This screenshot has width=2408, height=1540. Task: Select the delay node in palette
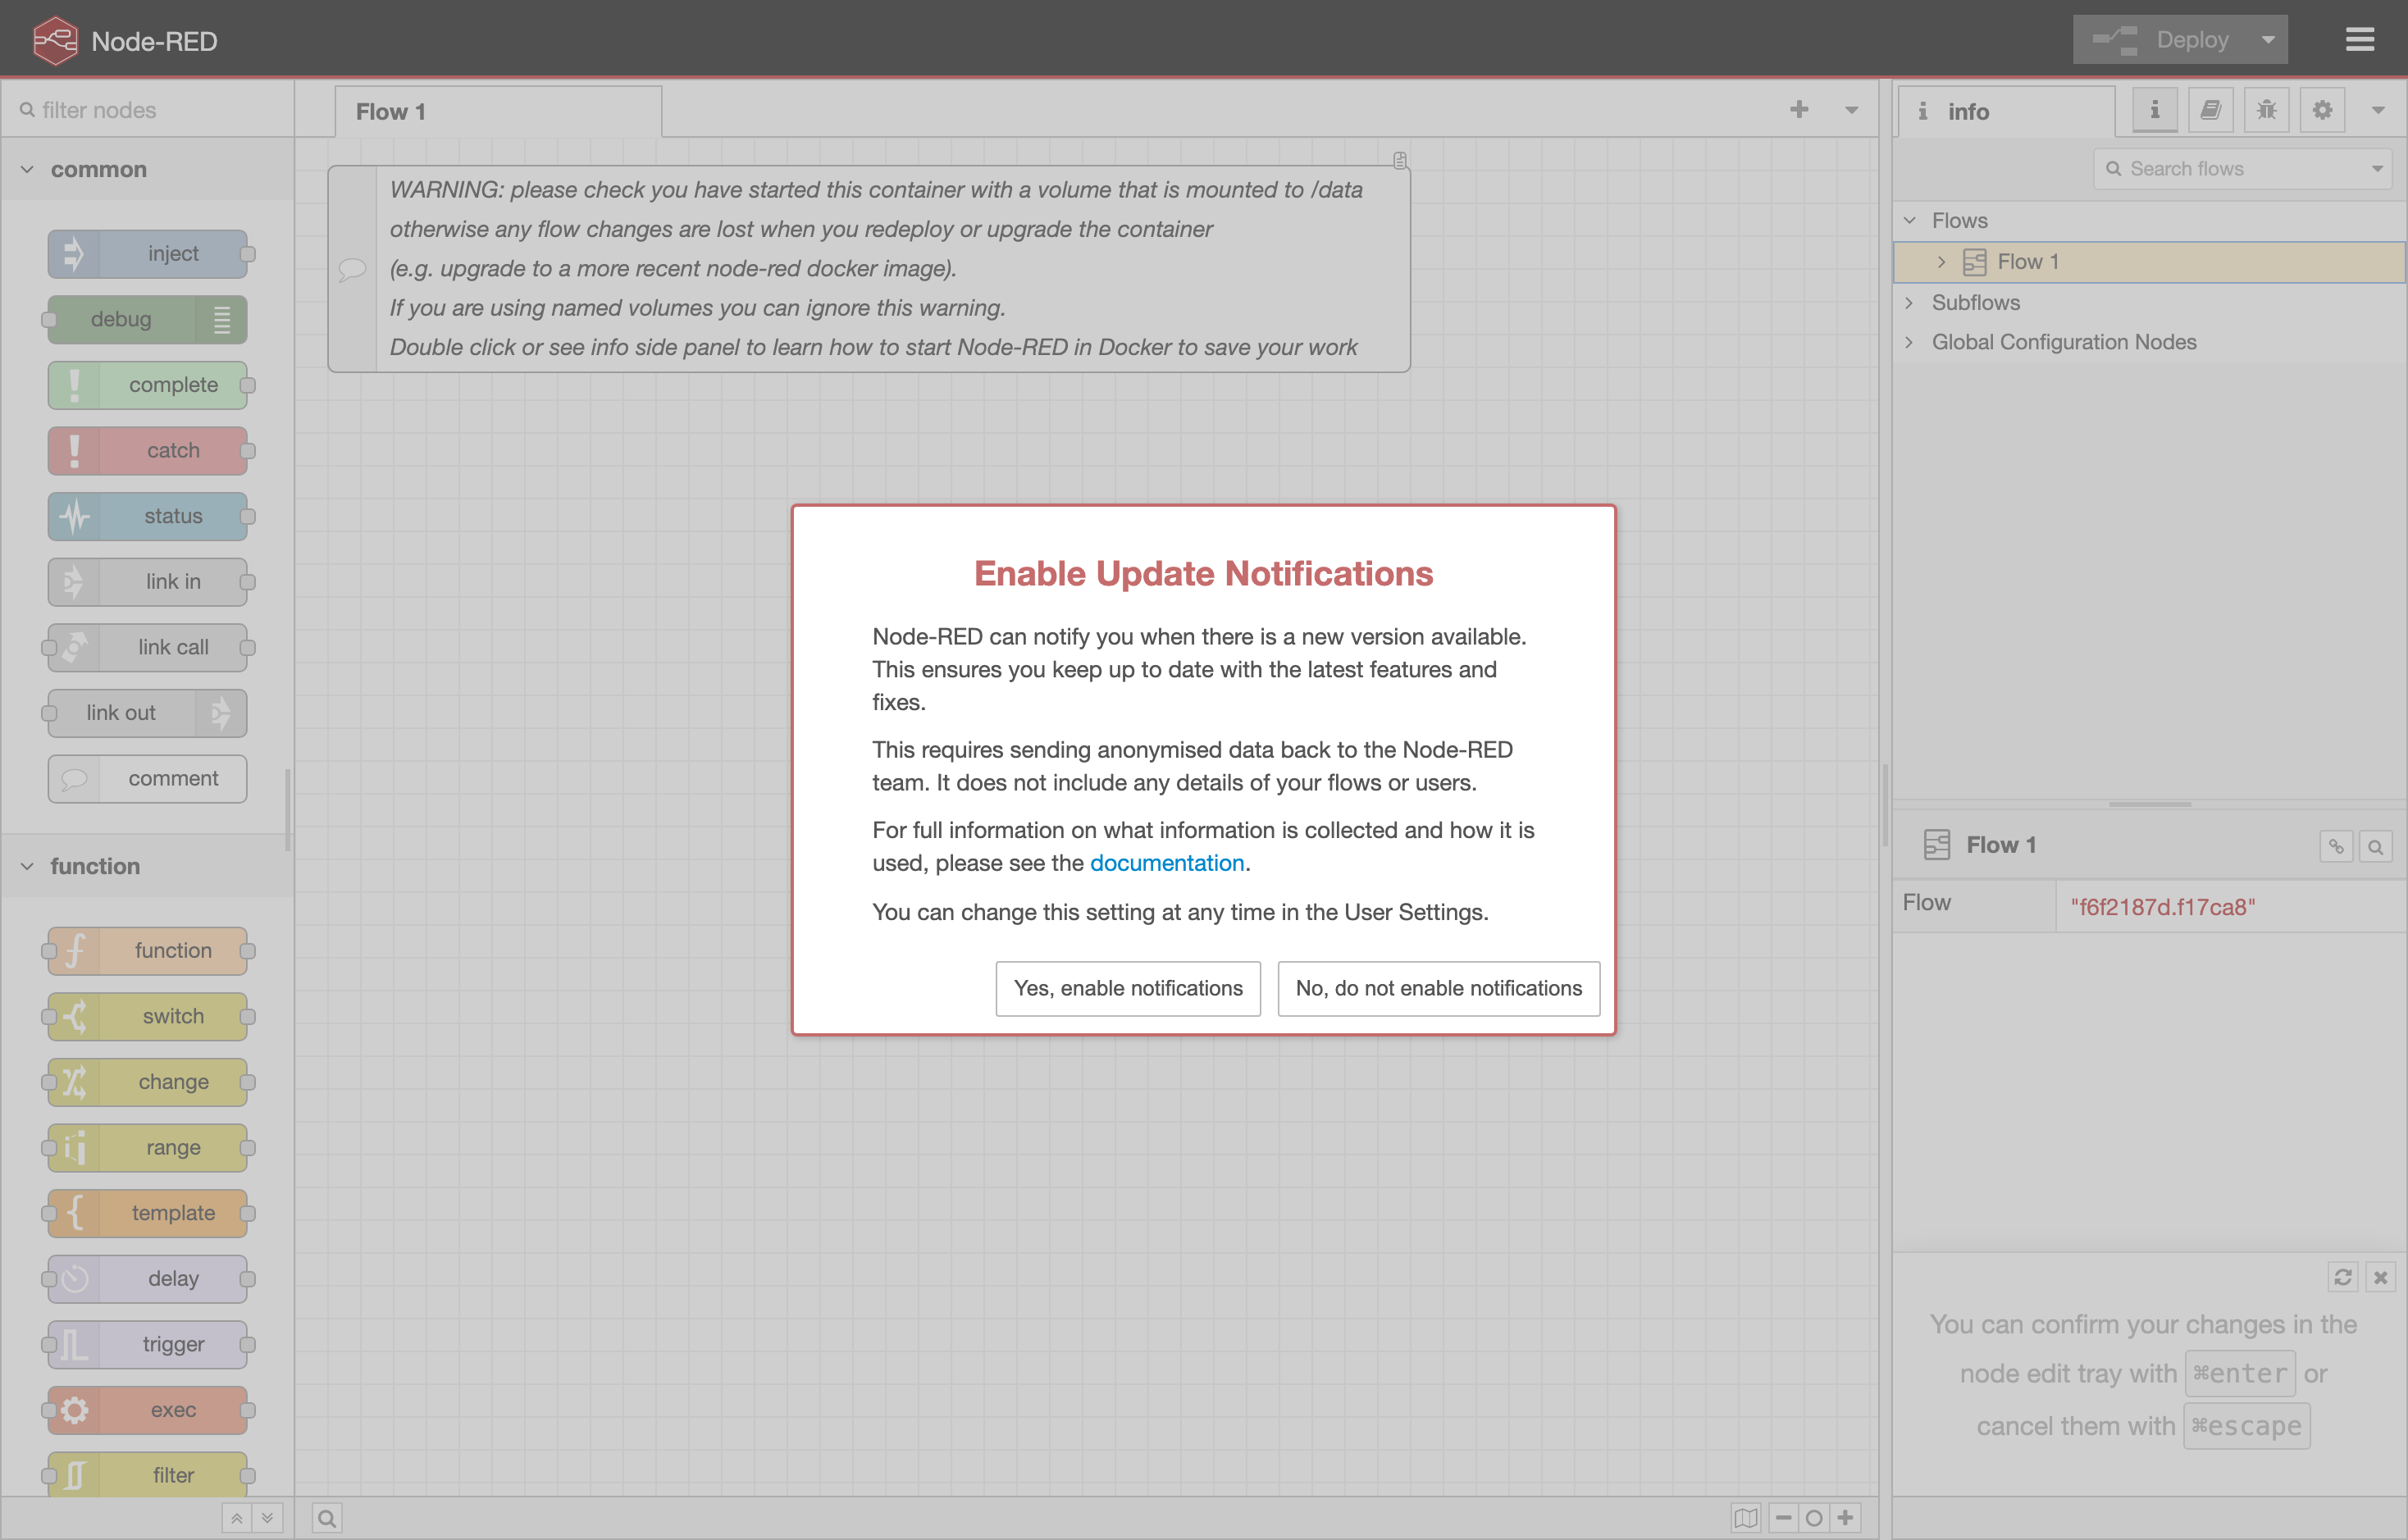click(148, 1279)
